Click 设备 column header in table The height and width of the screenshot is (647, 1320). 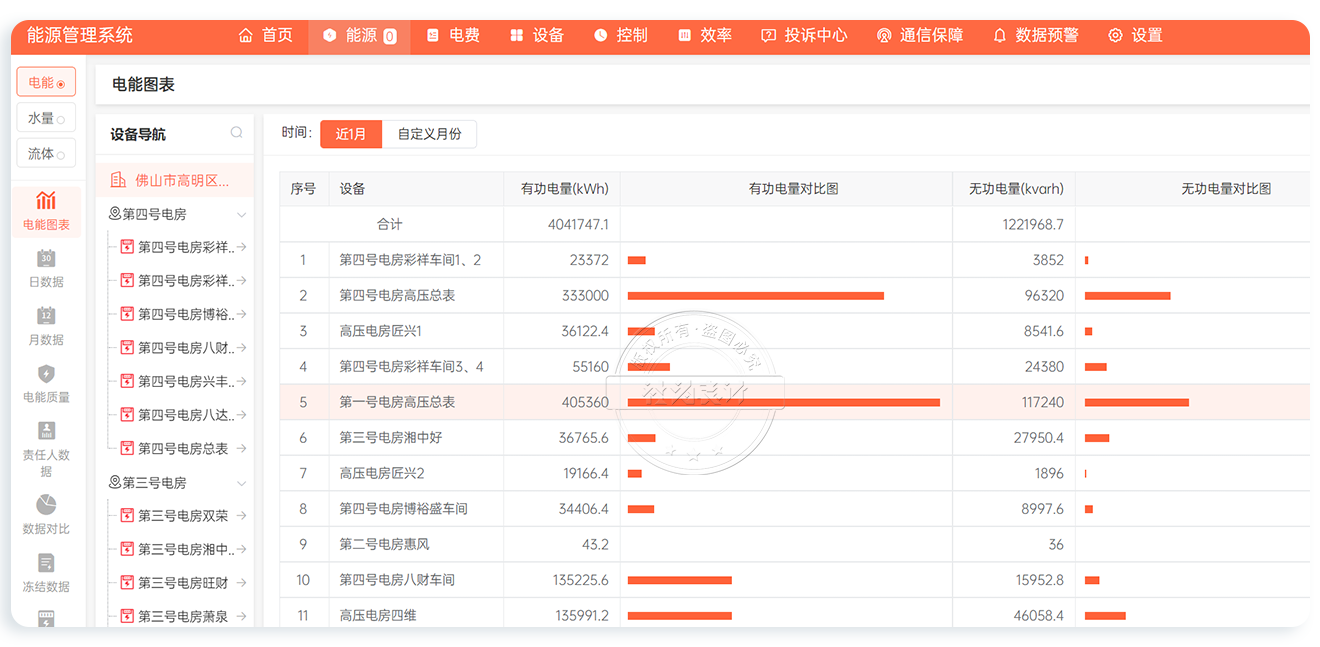(353, 188)
